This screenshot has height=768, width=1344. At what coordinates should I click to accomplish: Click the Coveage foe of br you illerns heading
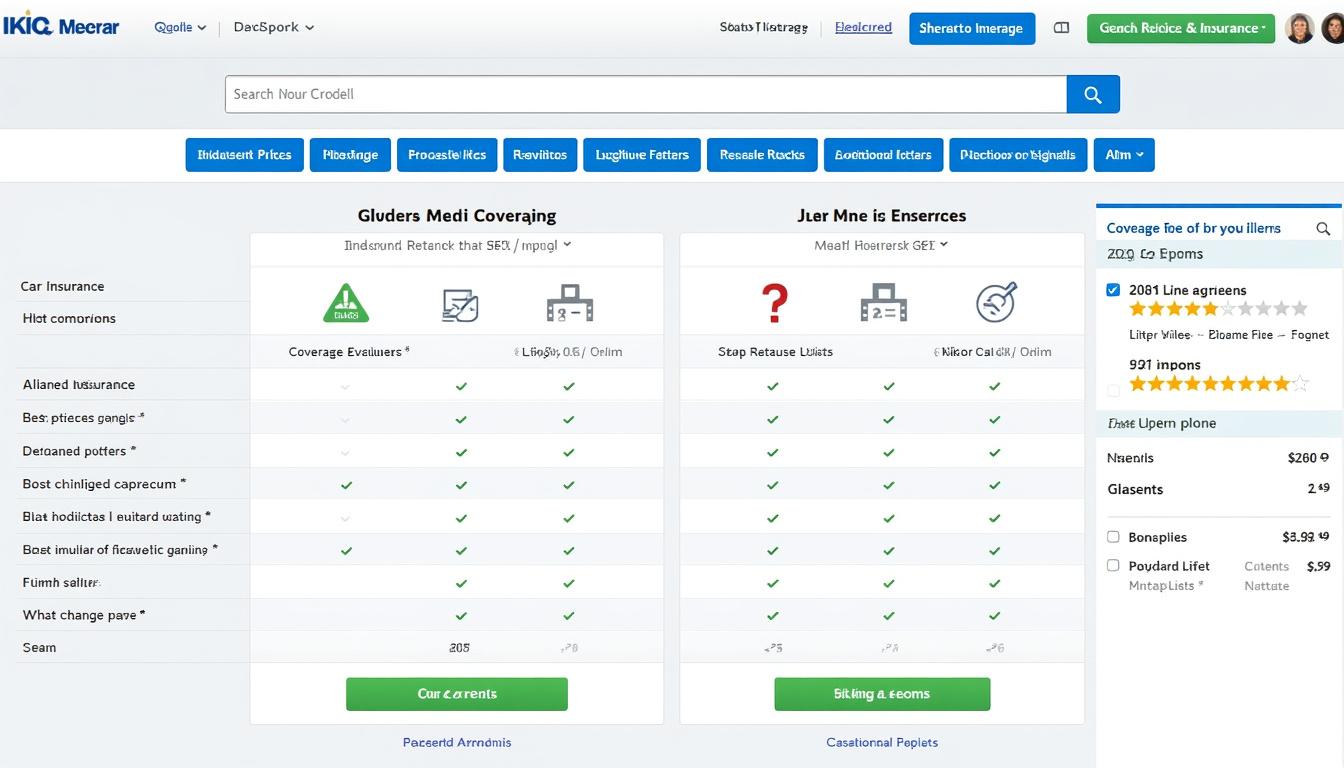point(1193,228)
